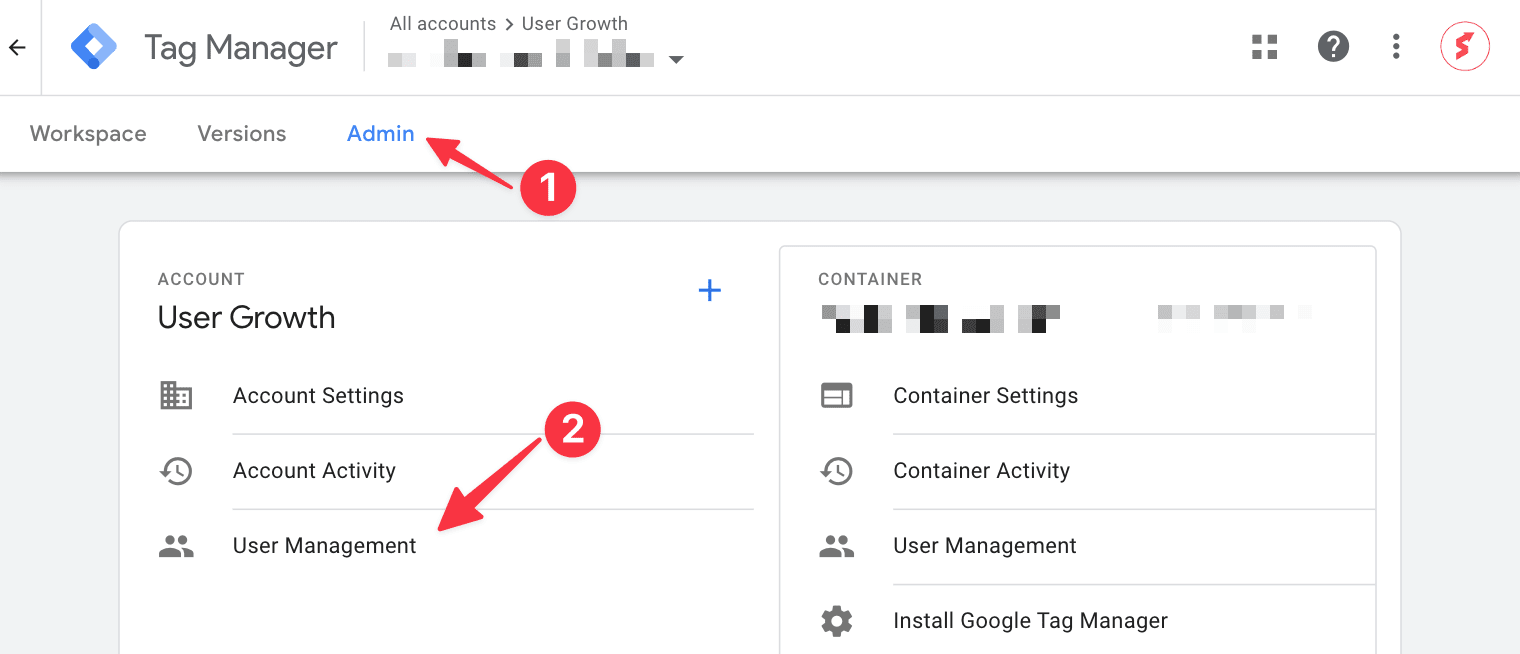Open the Help question mark icon

pos(1333,46)
